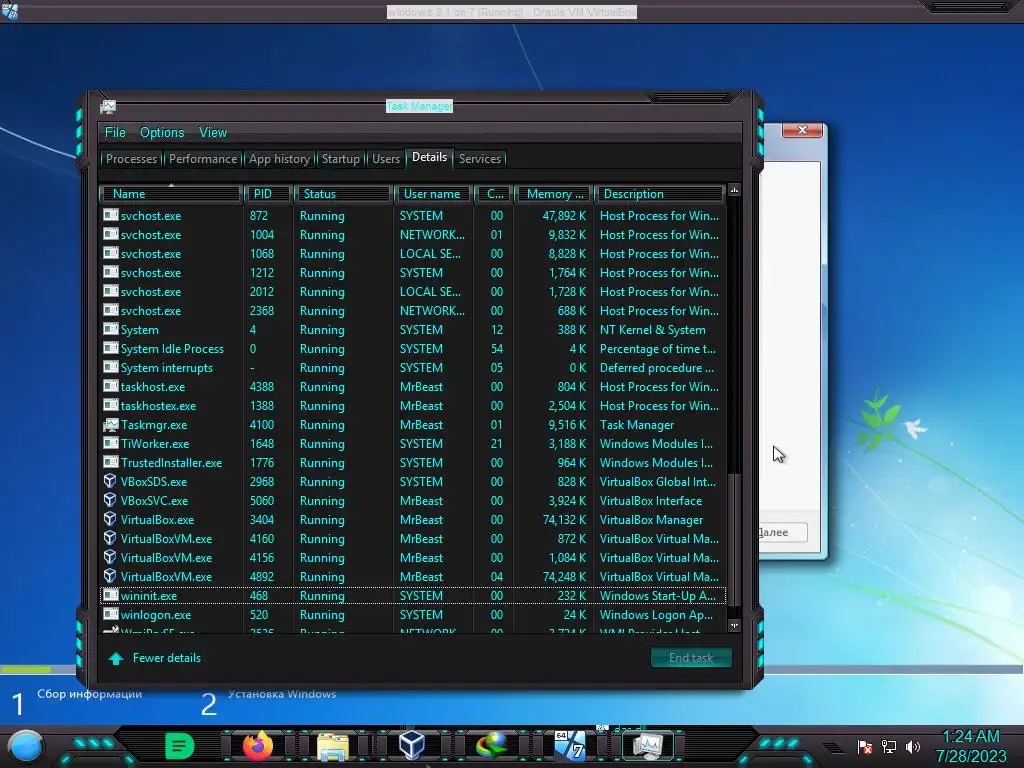Click the icon beside Taskmgr.exe
This screenshot has width=1024, height=768.
point(111,424)
